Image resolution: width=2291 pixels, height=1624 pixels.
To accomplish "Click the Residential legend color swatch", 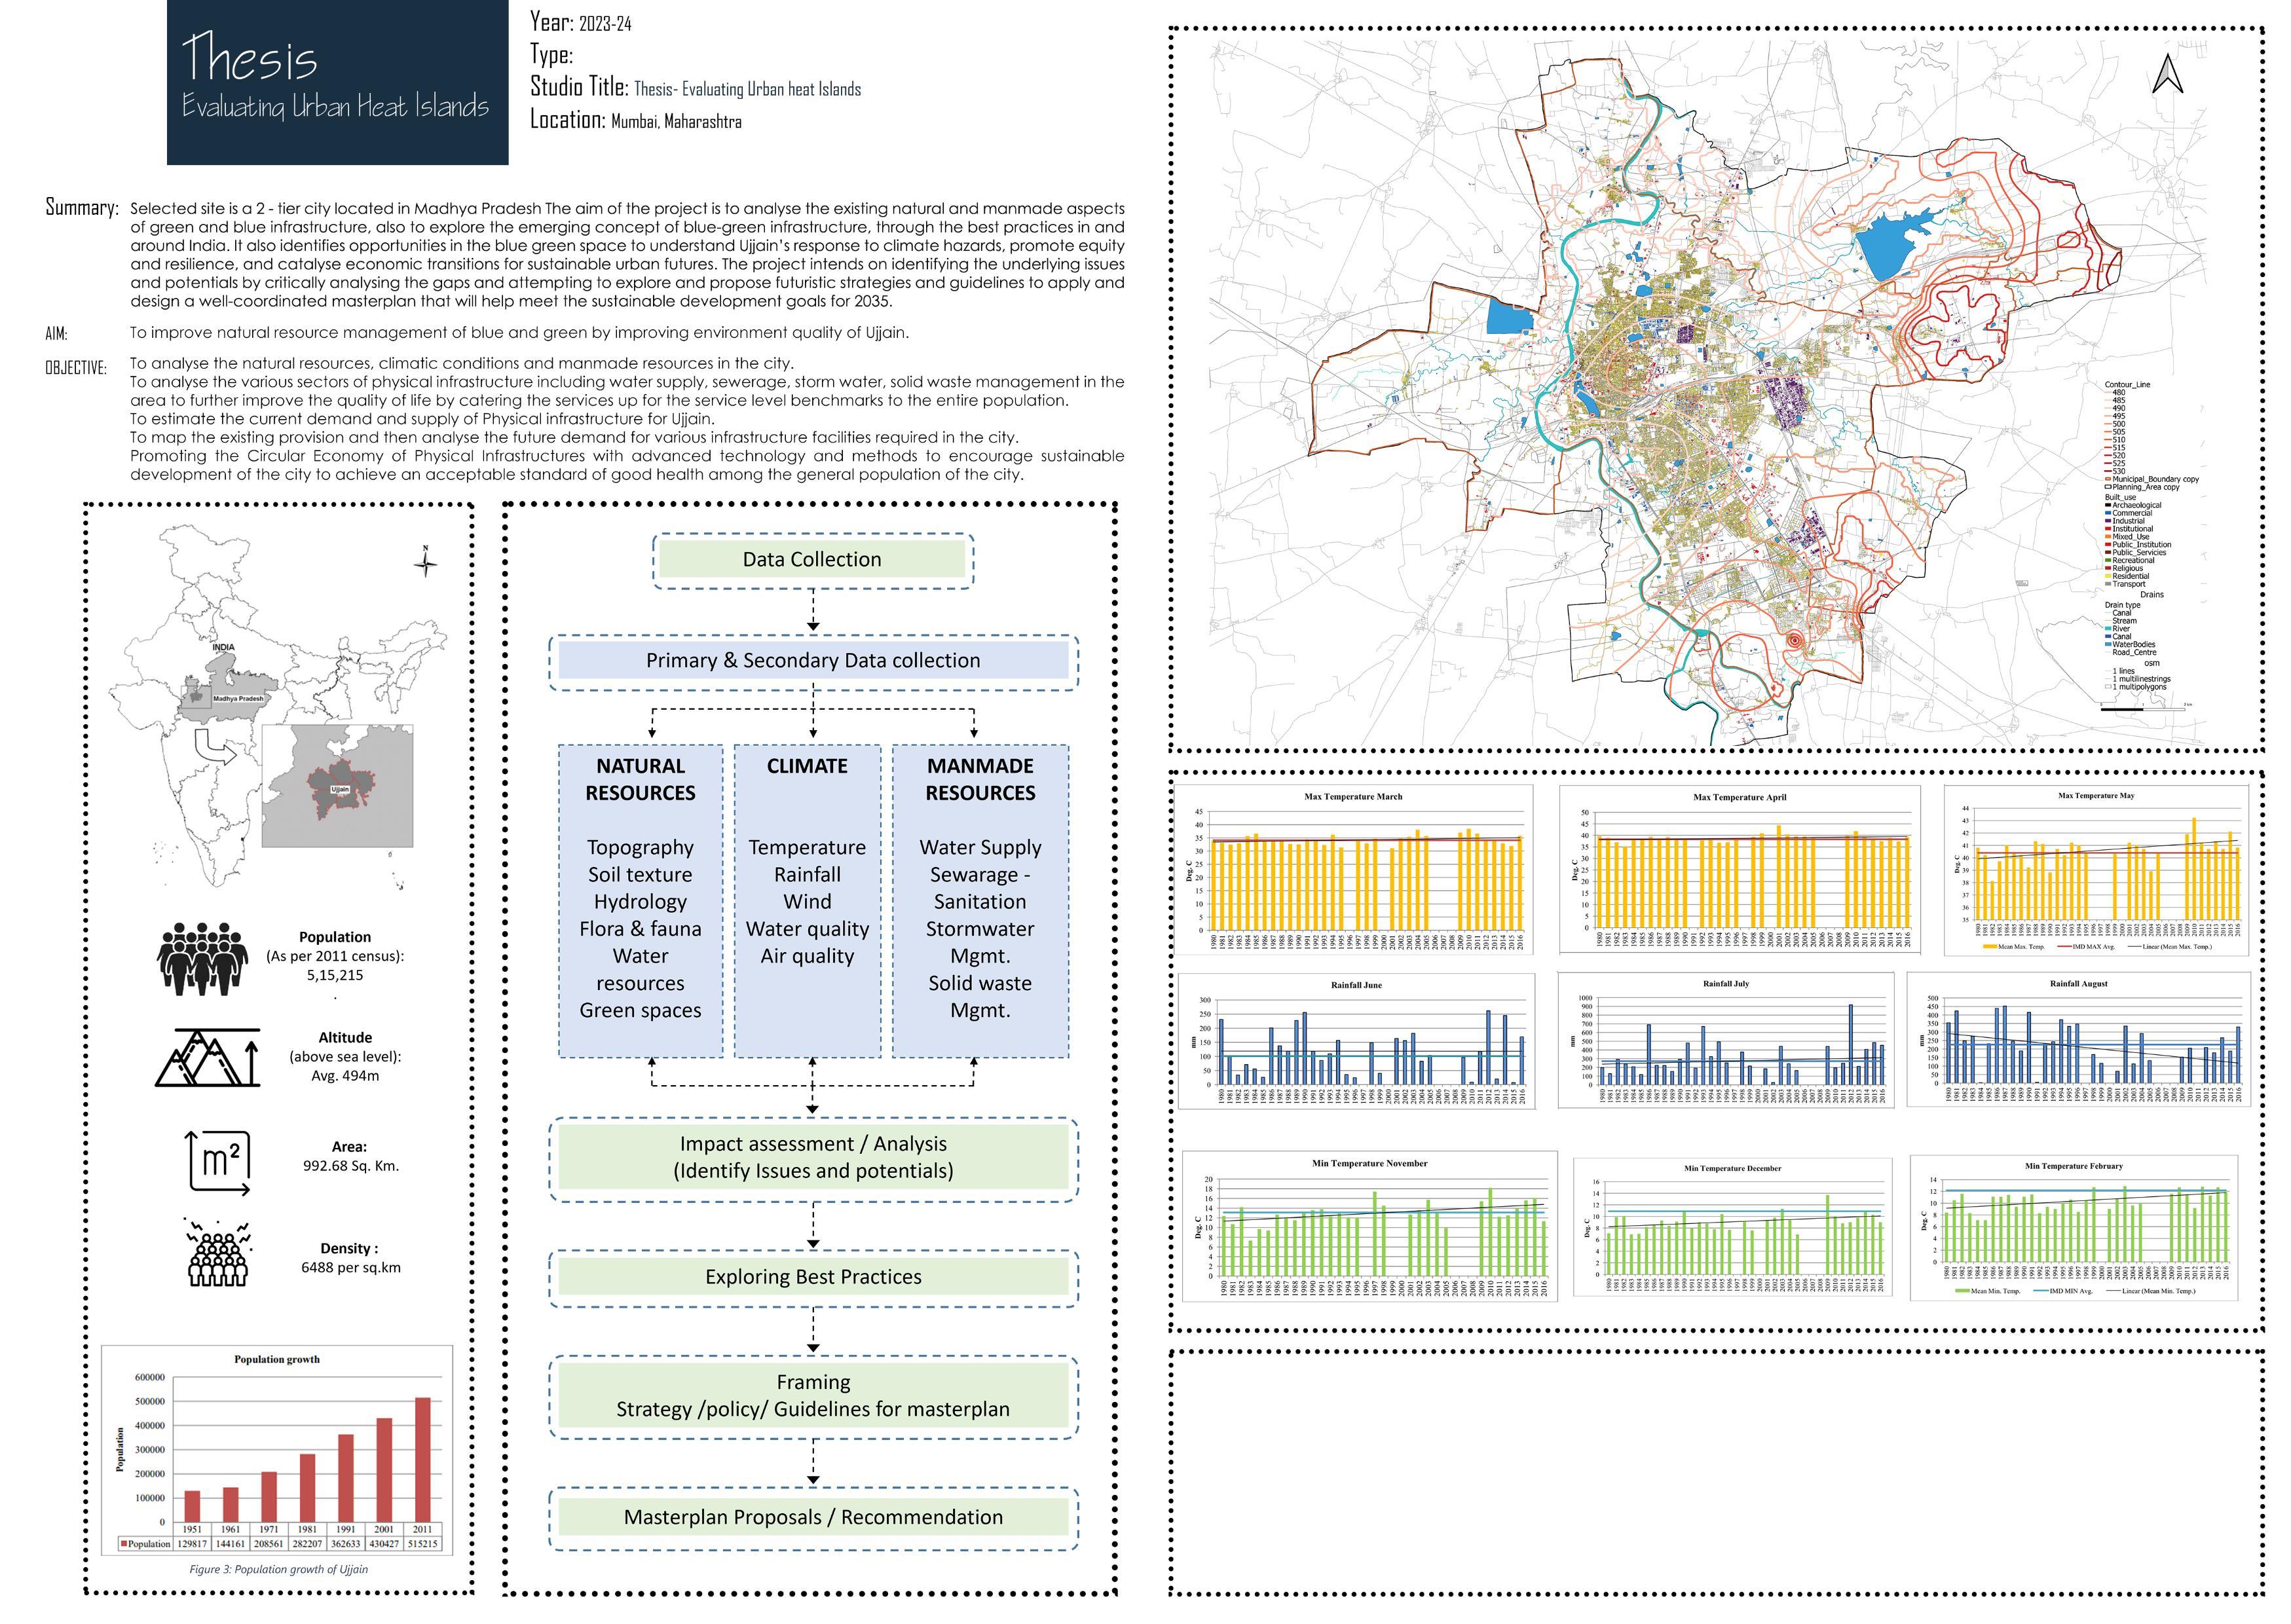I will [x=2108, y=576].
